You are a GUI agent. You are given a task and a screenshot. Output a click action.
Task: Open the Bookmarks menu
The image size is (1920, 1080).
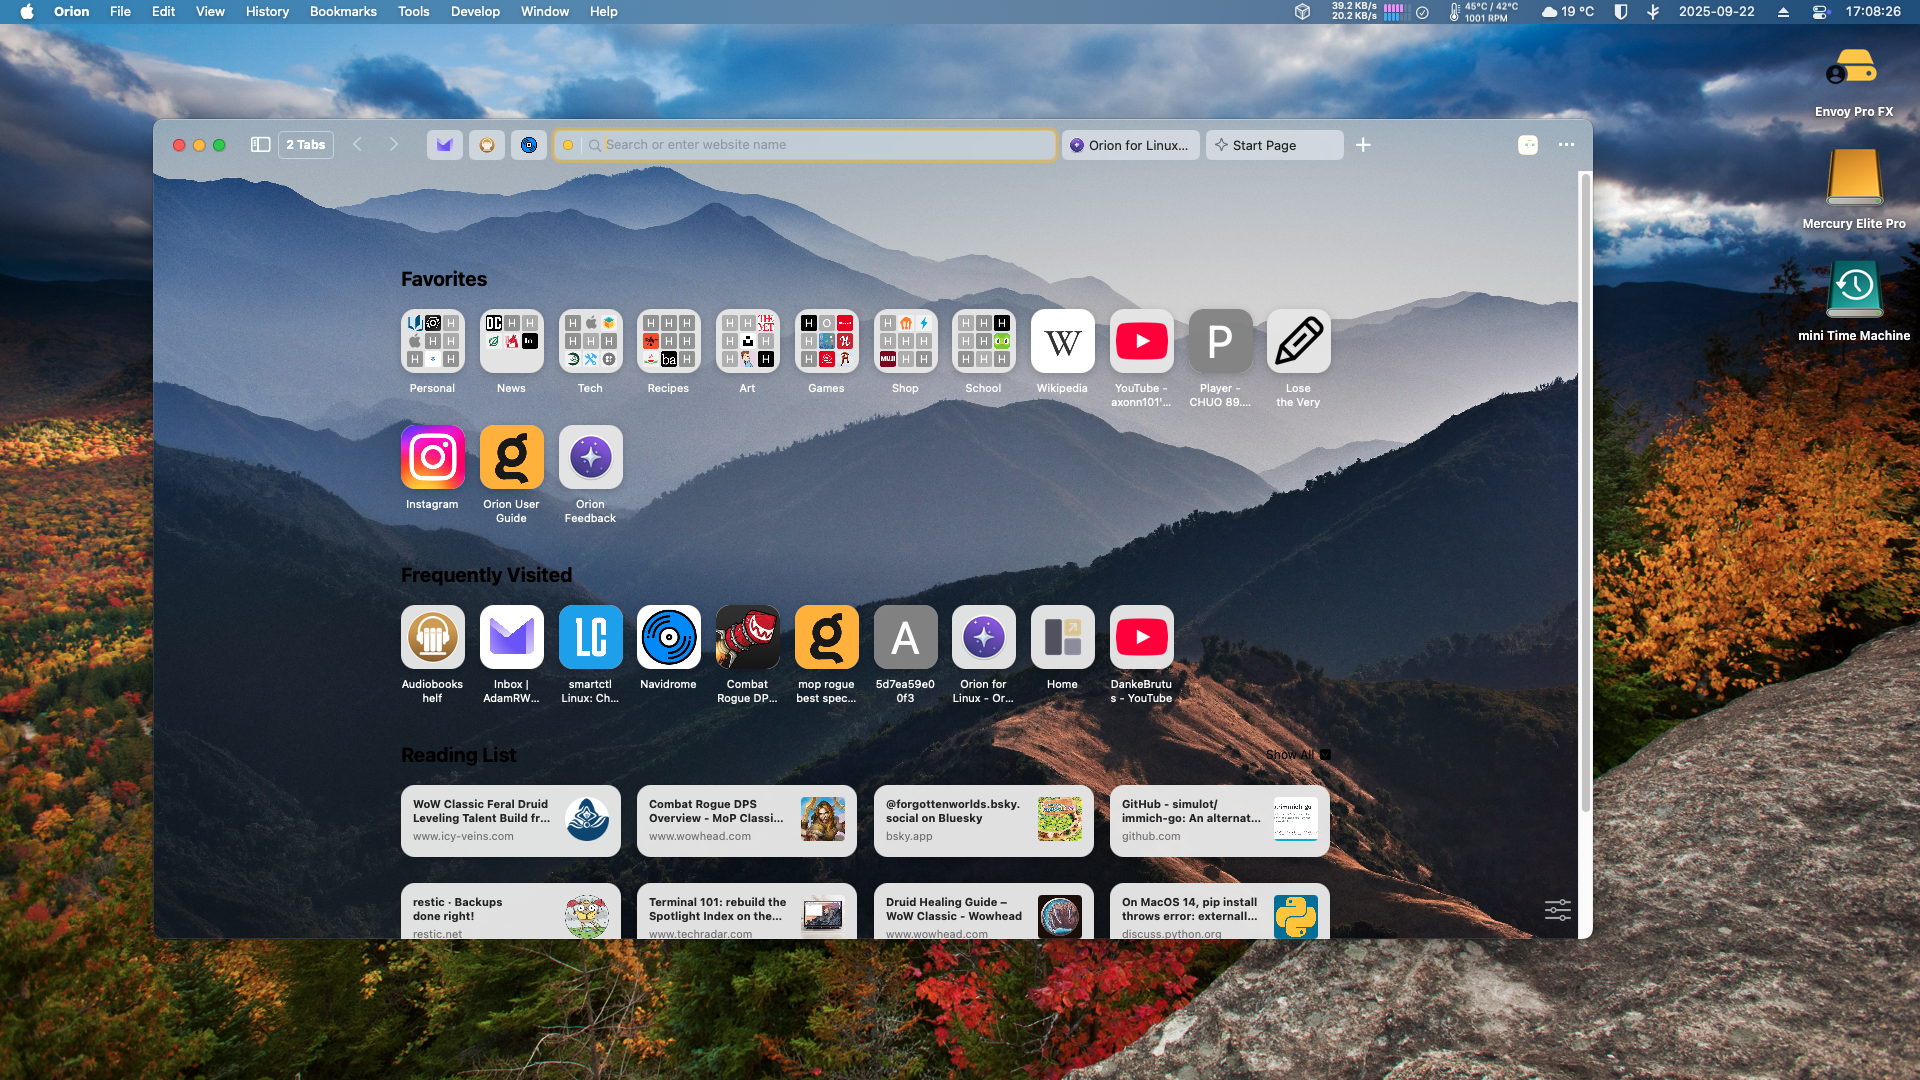[343, 11]
